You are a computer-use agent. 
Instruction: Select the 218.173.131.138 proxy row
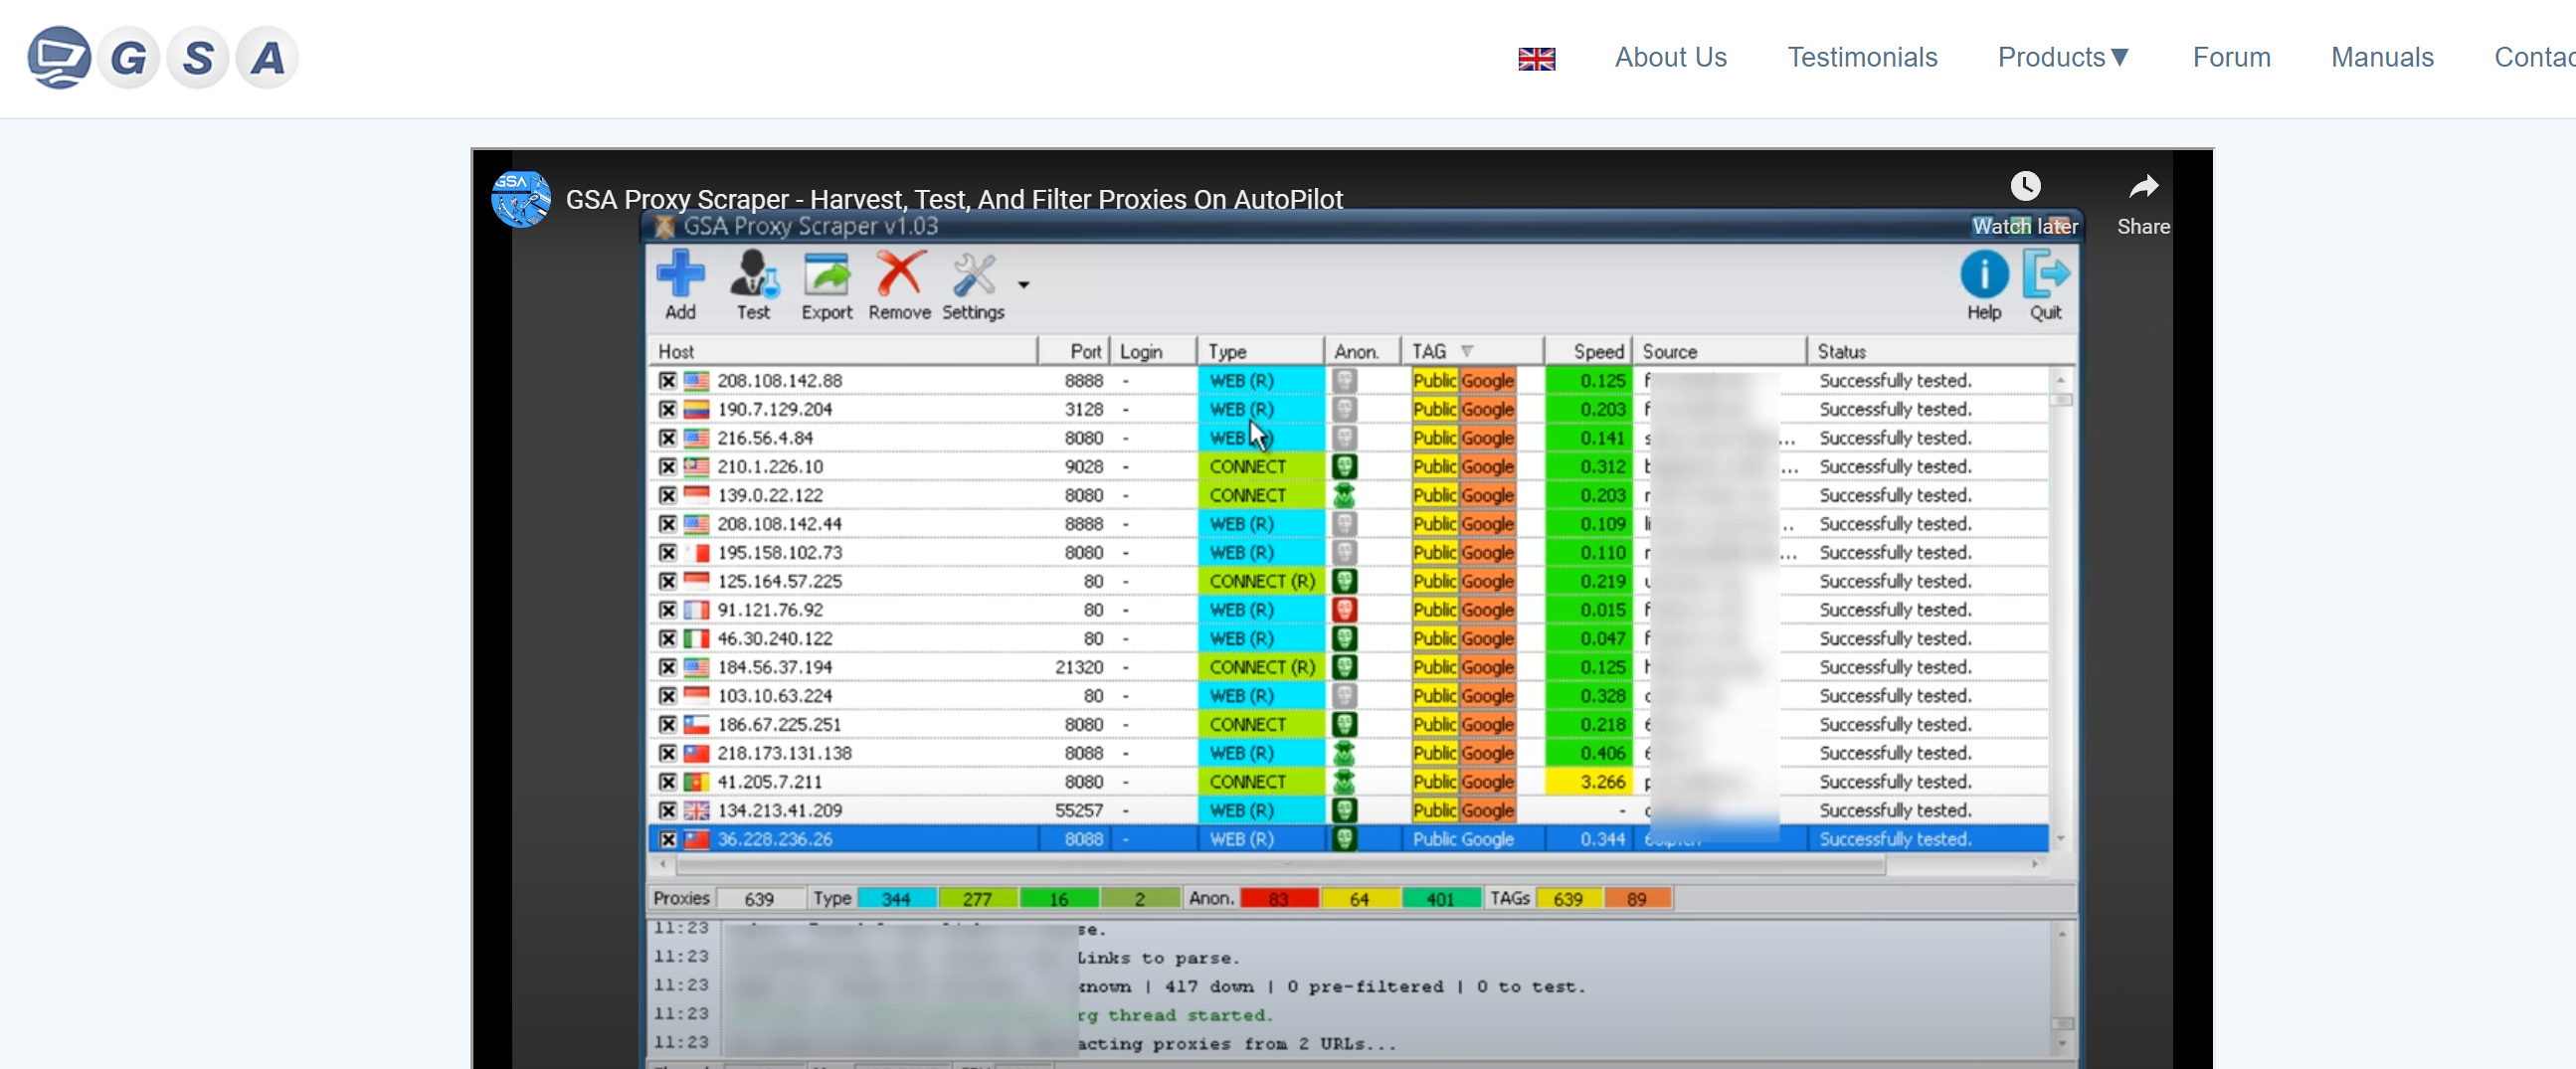tap(1349, 753)
